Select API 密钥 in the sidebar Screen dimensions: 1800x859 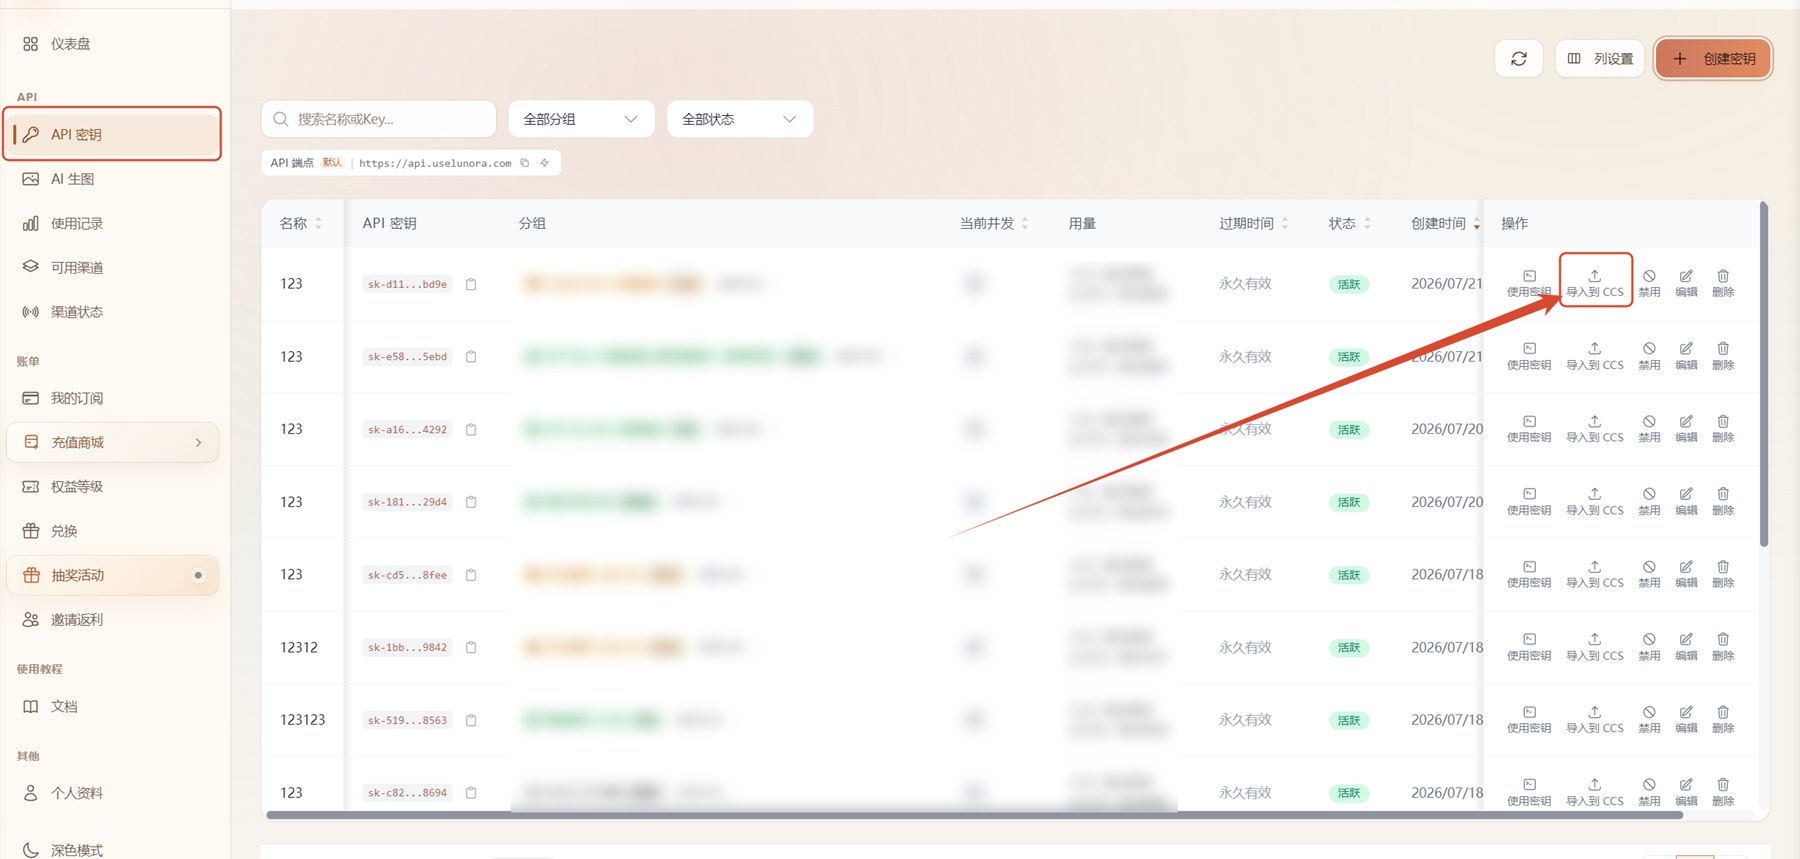click(112, 134)
